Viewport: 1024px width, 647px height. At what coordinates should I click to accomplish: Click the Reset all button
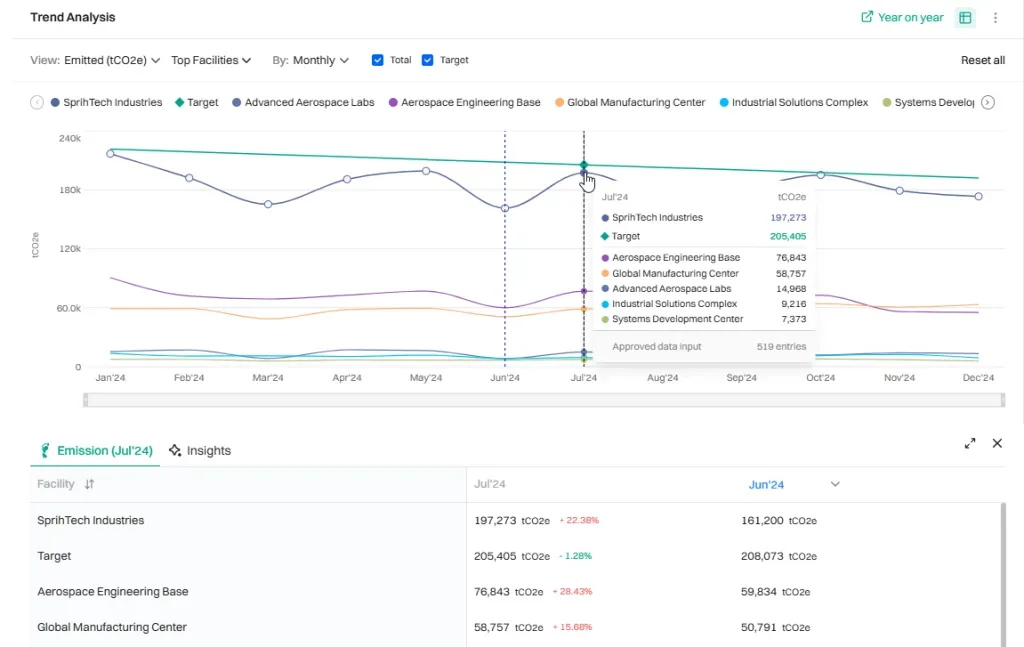[982, 60]
